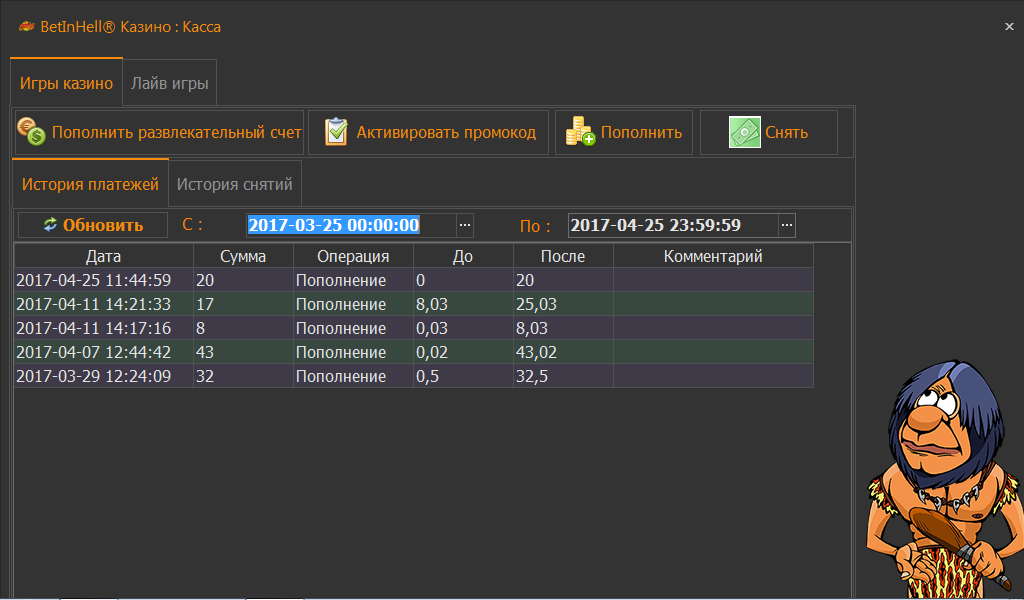Click the caveman mascot image
The height and width of the screenshot is (600, 1024).
[x=941, y=470]
